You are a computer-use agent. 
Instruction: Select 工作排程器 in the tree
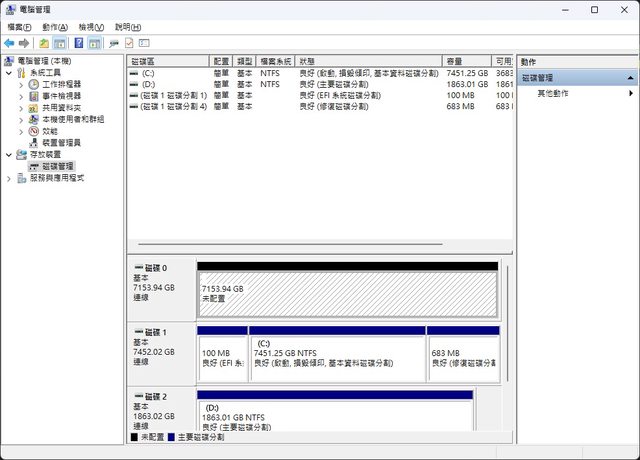(x=61, y=85)
